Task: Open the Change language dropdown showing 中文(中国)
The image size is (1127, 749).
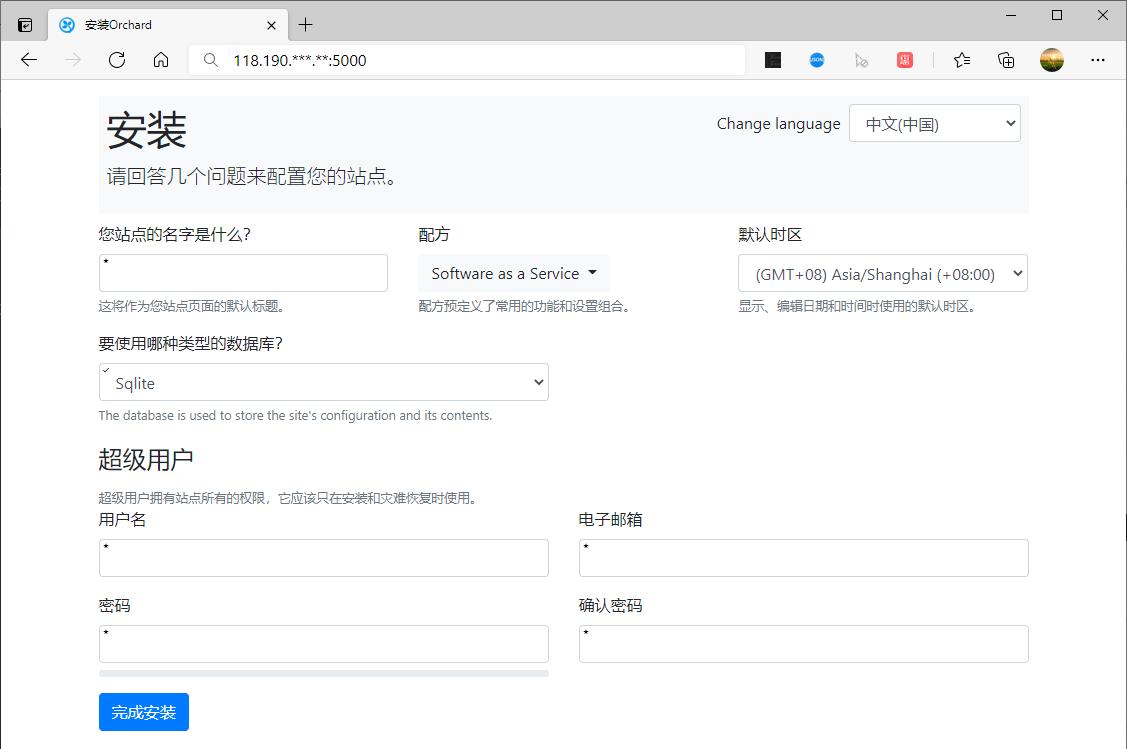Action: pos(934,123)
